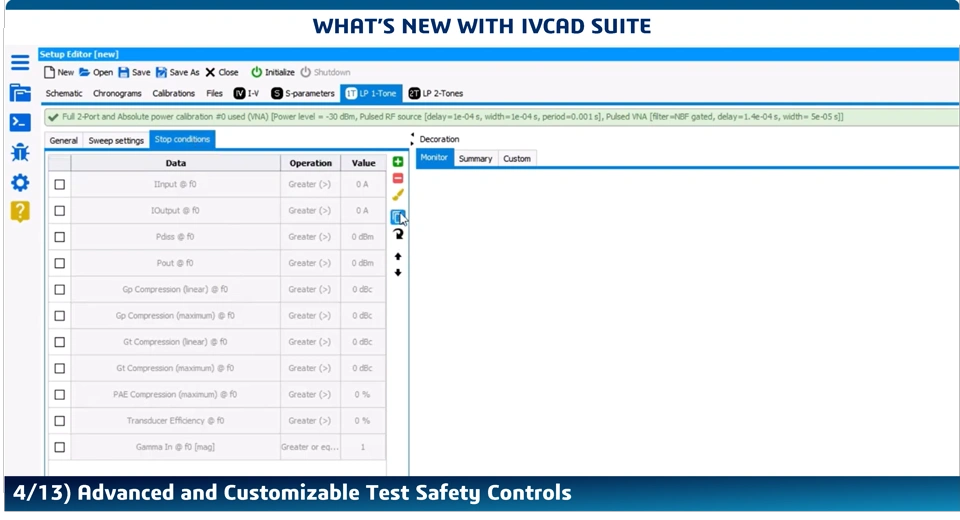Open the Operation dropdown for IOutput row
This screenshot has width=960, height=520.
tap(310, 211)
